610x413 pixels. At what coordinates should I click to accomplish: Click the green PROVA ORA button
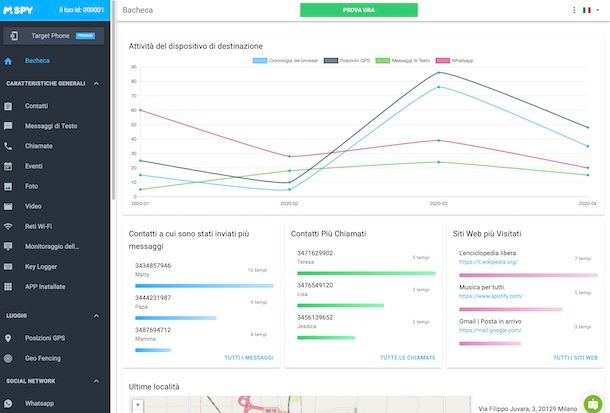coord(359,10)
